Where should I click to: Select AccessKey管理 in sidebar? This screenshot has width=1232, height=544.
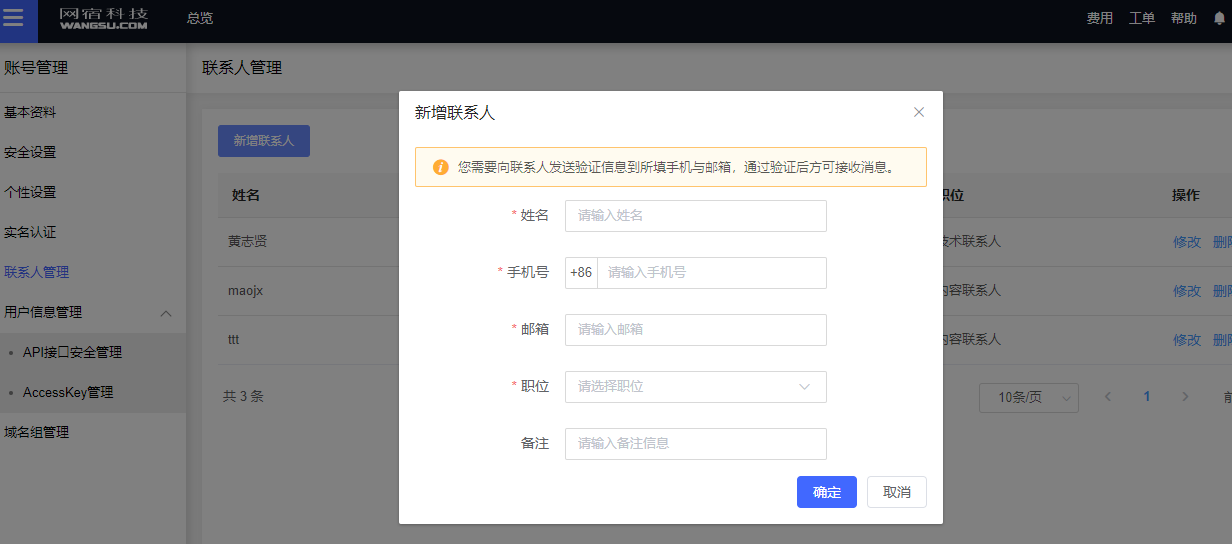68,393
